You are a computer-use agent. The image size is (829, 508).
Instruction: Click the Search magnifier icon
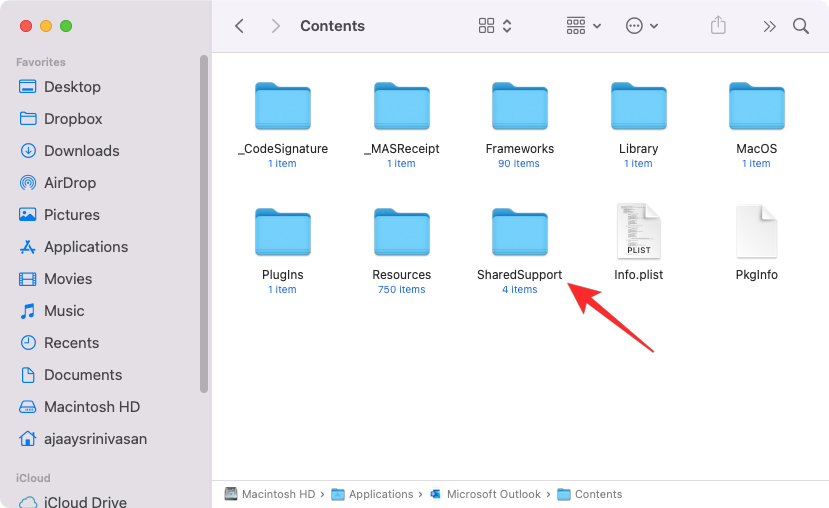pos(801,26)
